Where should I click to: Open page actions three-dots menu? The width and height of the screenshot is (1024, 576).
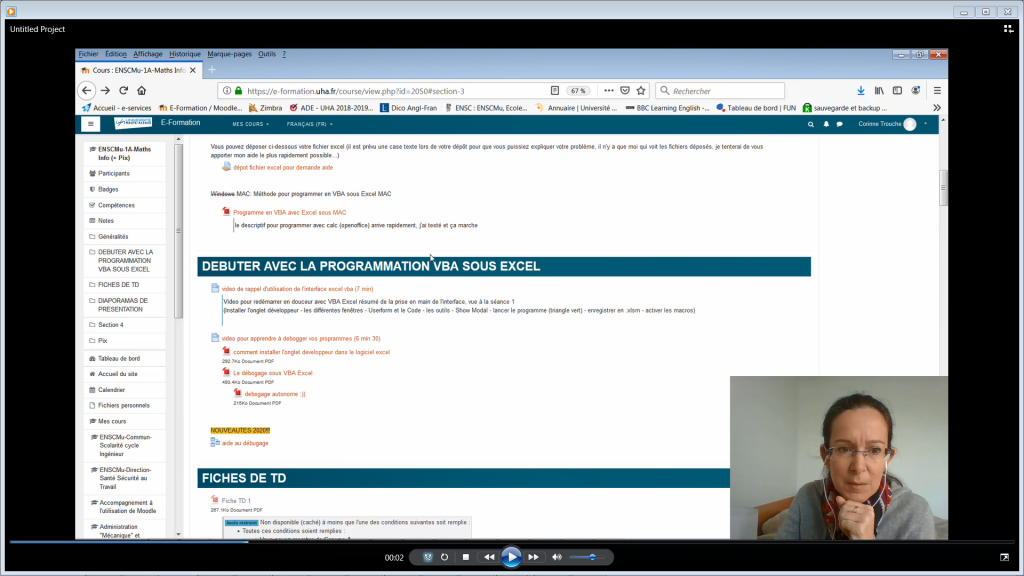click(x=609, y=91)
